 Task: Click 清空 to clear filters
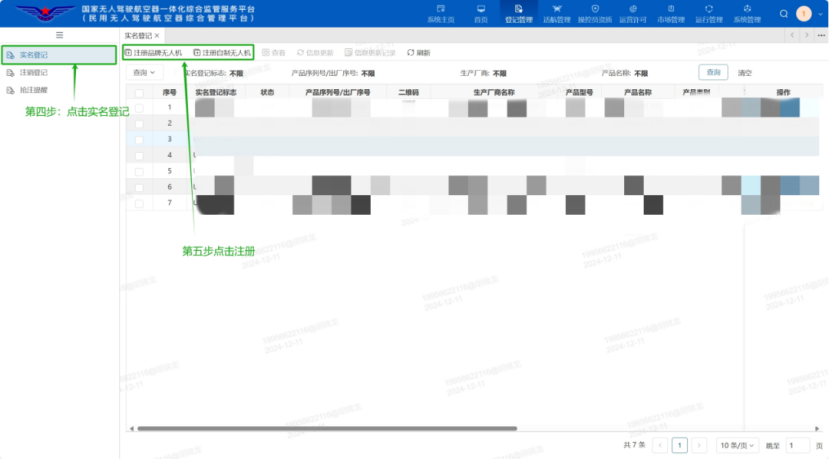[744, 73]
